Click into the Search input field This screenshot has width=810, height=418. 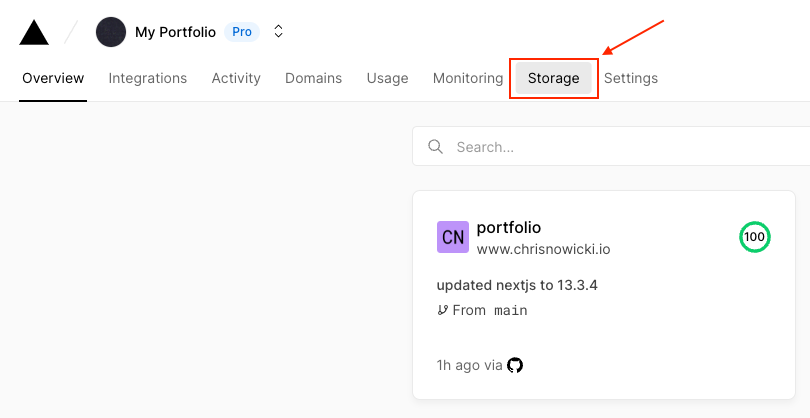pyautogui.click(x=620, y=147)
